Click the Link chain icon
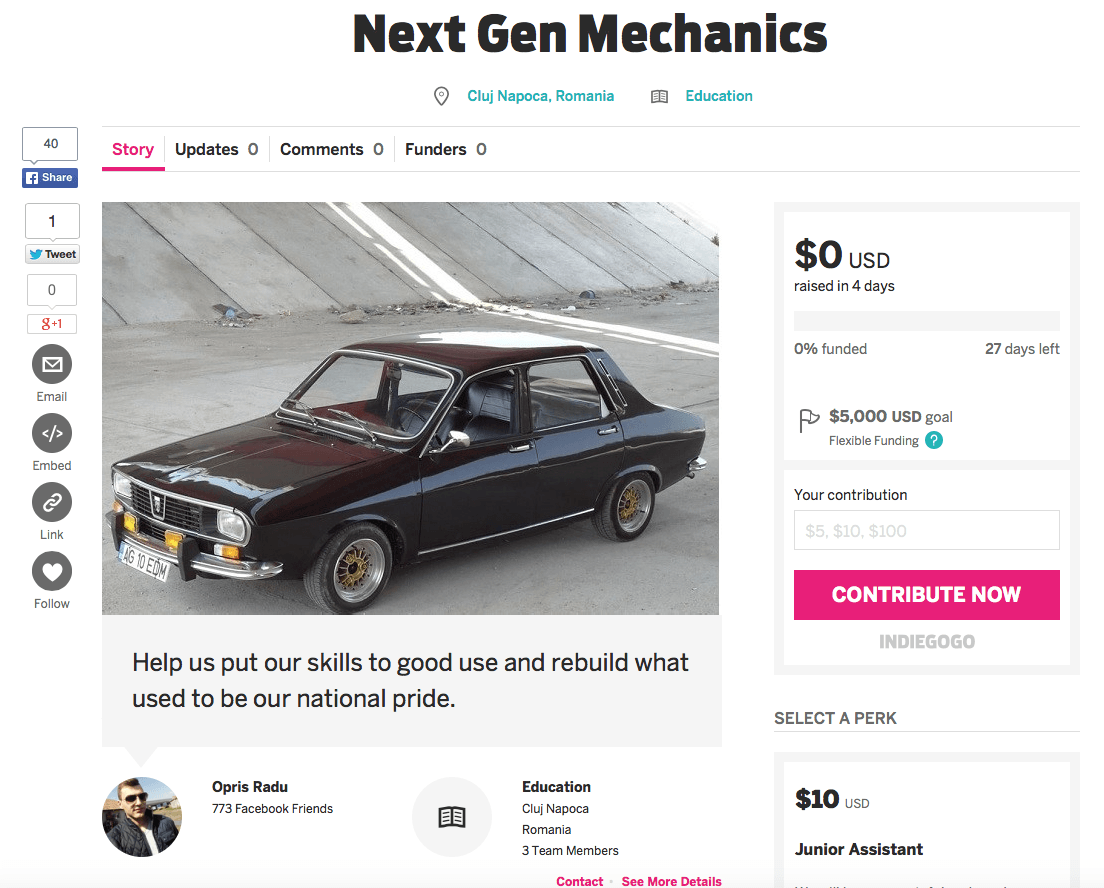The width and height of the screenshot is (1104, 888). (52, 502)
